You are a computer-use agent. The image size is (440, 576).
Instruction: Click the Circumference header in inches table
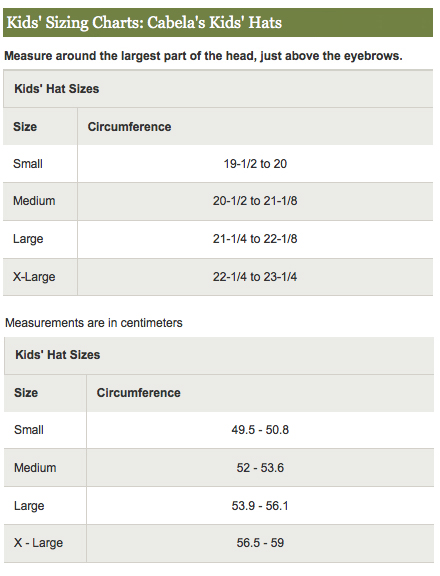tap(129, 127)
